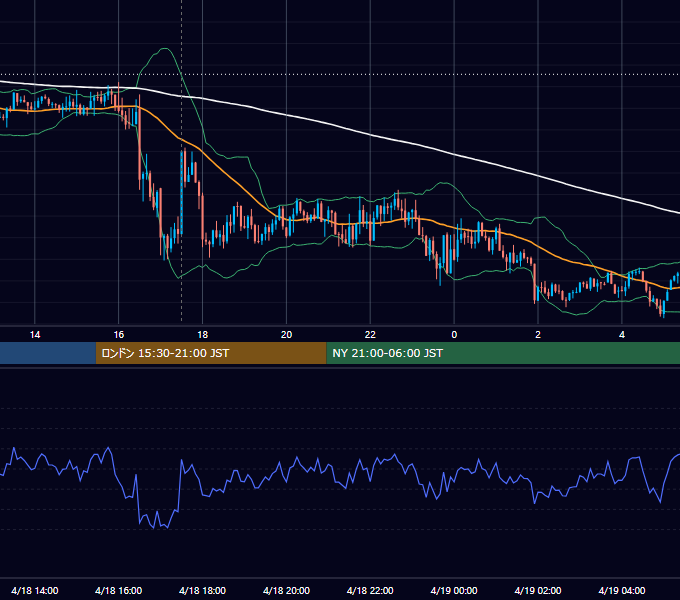Screen dimensions: 680x600
Task: Click the date label 4/19 04:00
Action: click(622, 590)
